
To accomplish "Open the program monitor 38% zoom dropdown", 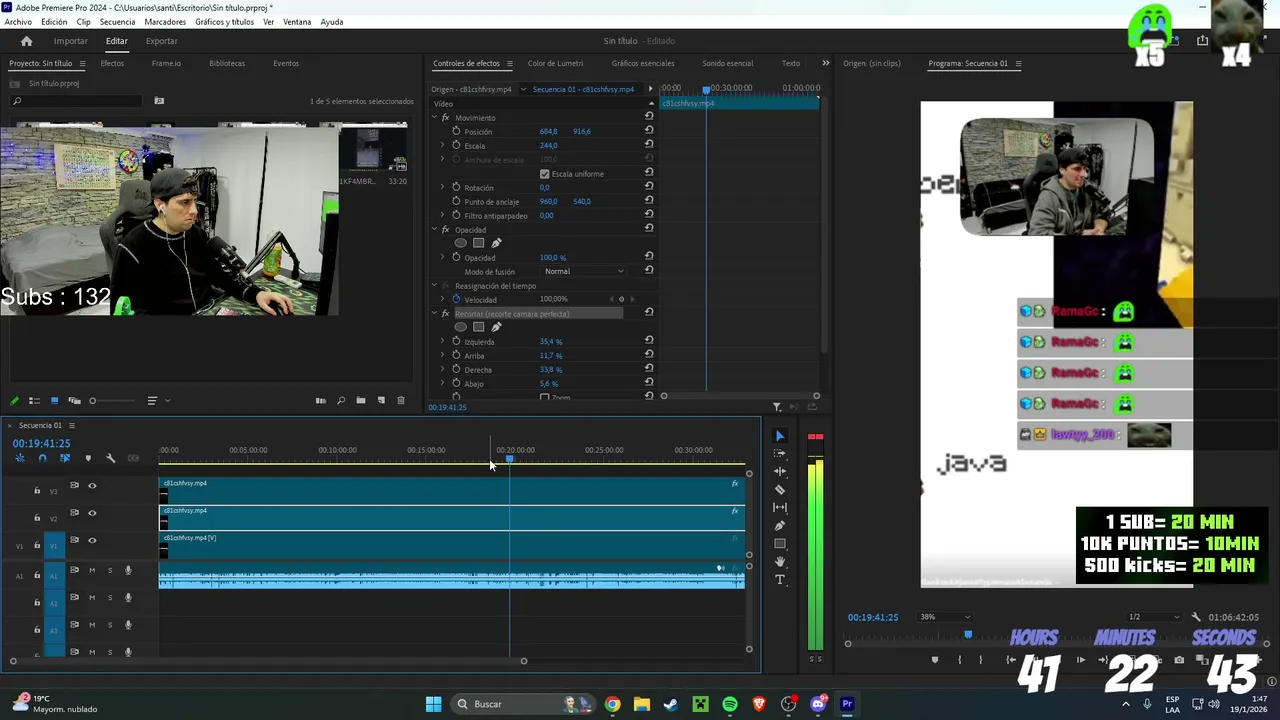I will pos(944,617).
